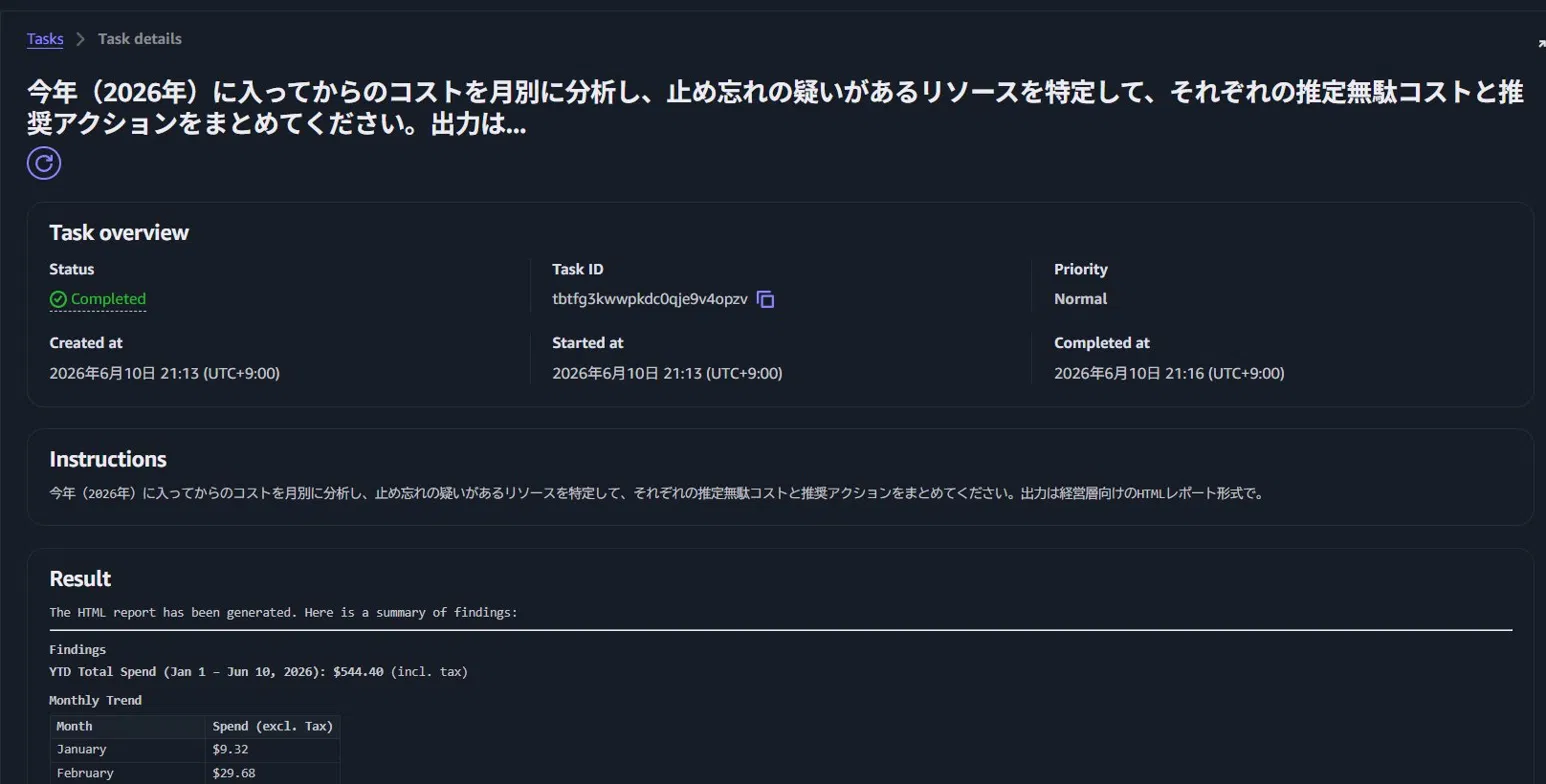Click the Created at field label

(86, 343)
